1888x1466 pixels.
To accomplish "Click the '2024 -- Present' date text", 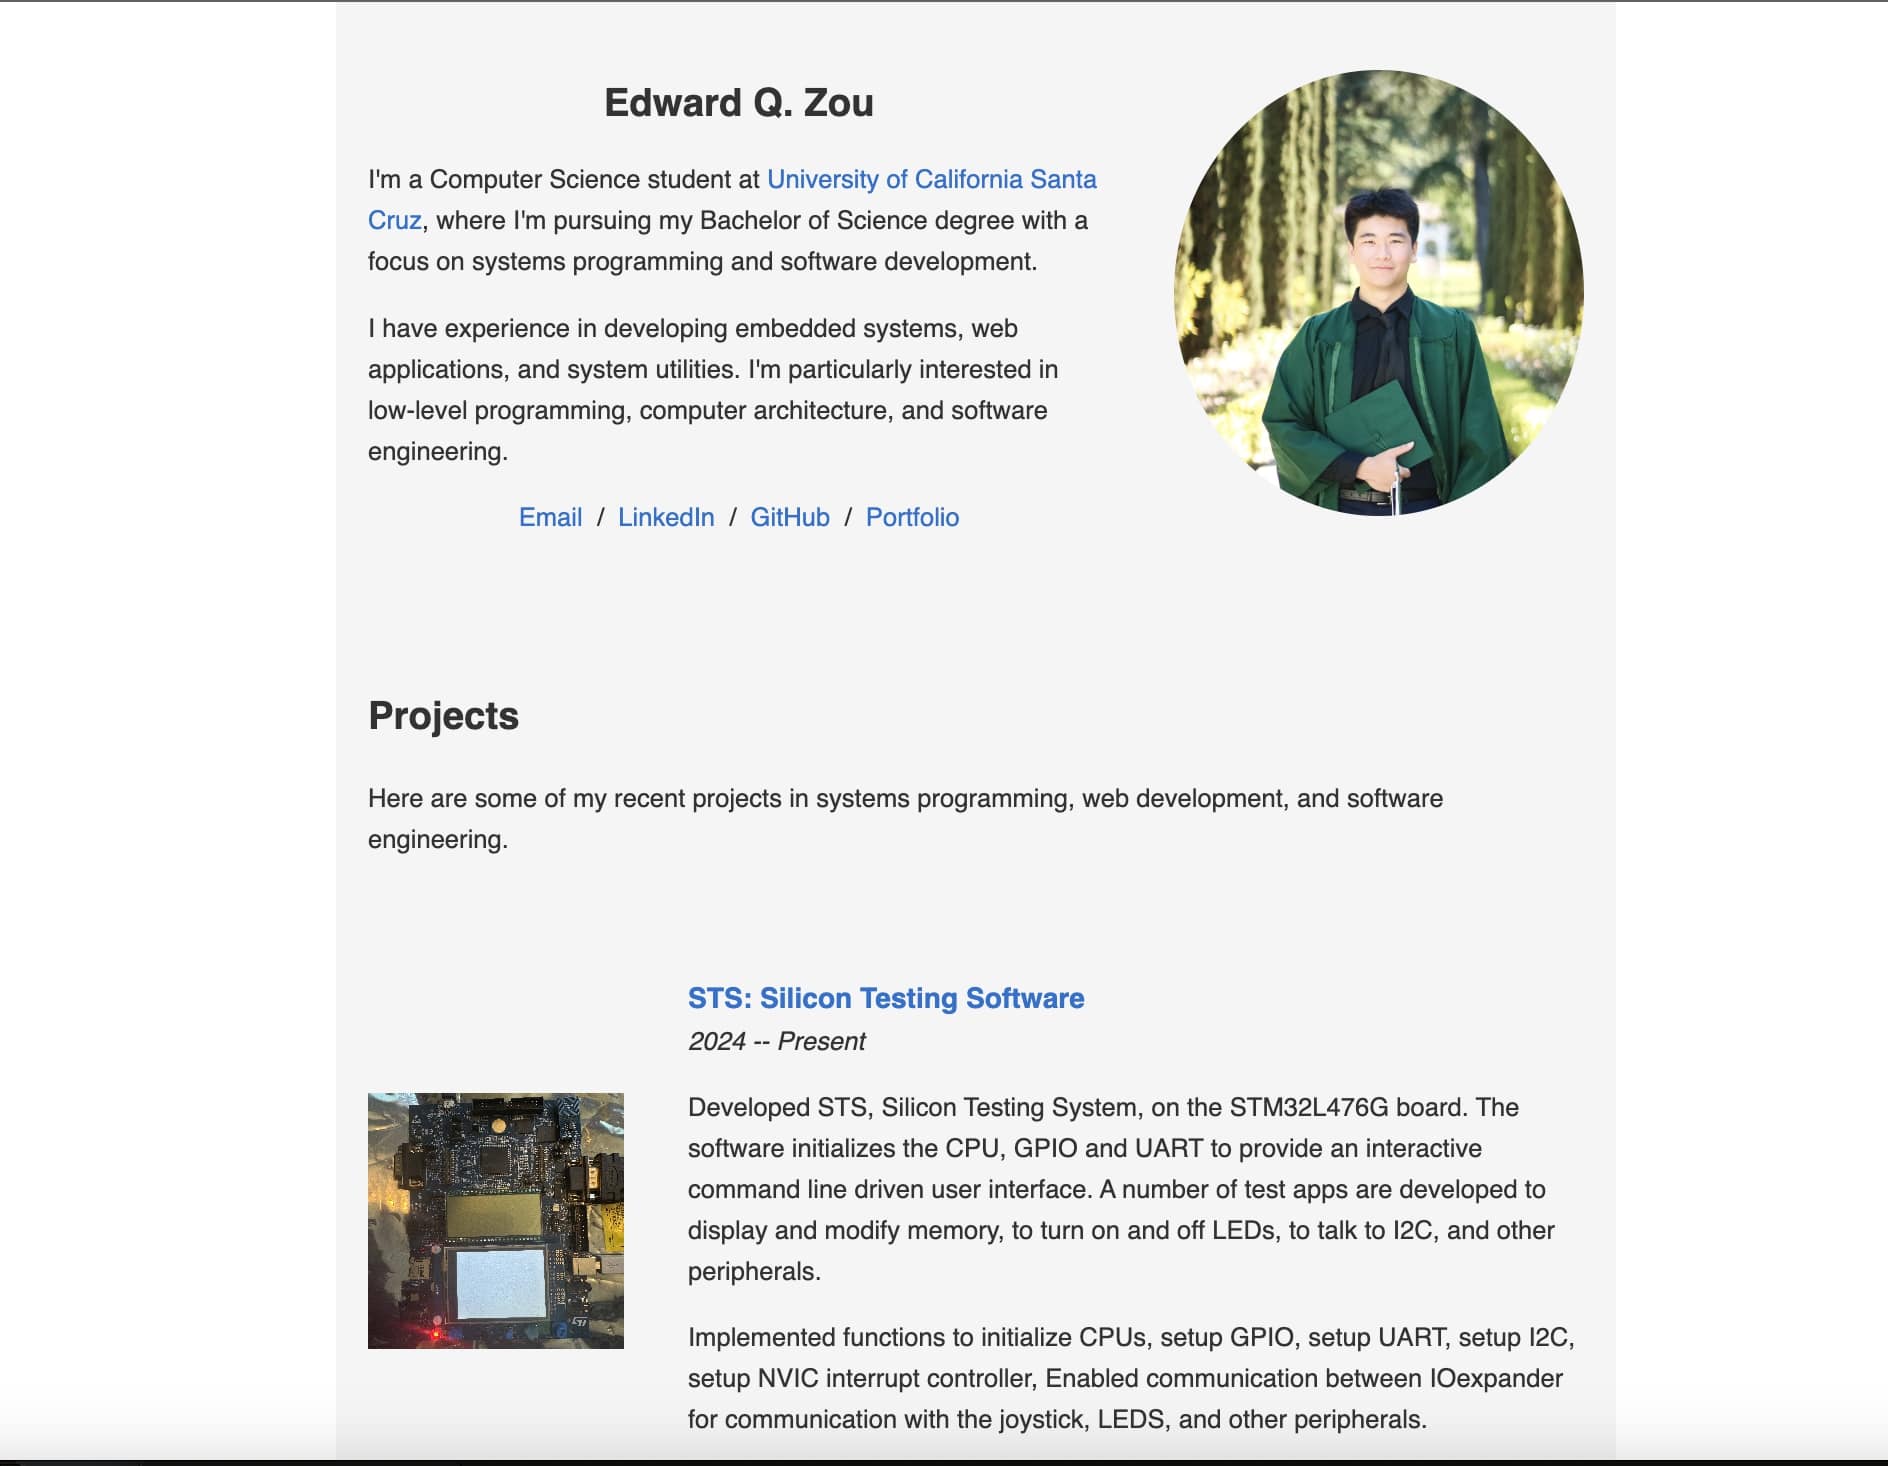I will pyautogui.click(x=776, y=1041).
